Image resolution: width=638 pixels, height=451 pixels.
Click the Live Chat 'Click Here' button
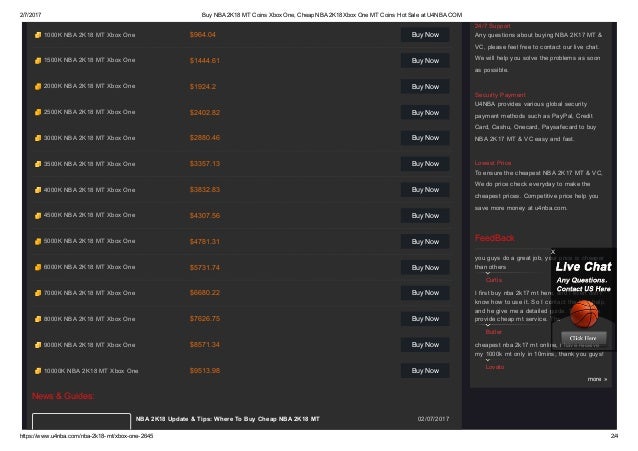coord(583,338)
